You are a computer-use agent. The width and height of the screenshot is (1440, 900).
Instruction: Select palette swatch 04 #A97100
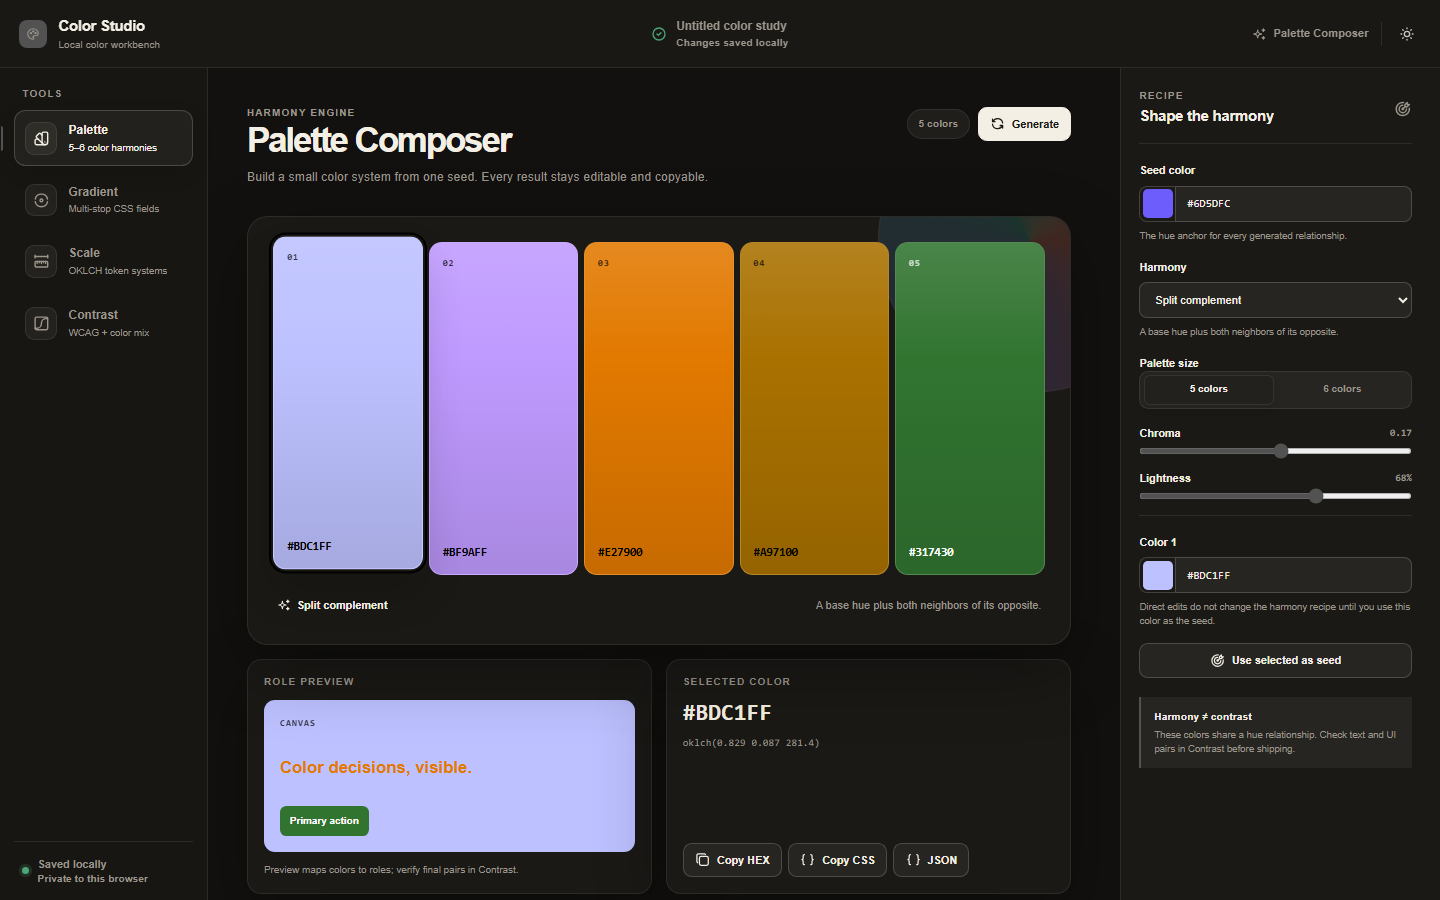[814, 408]
